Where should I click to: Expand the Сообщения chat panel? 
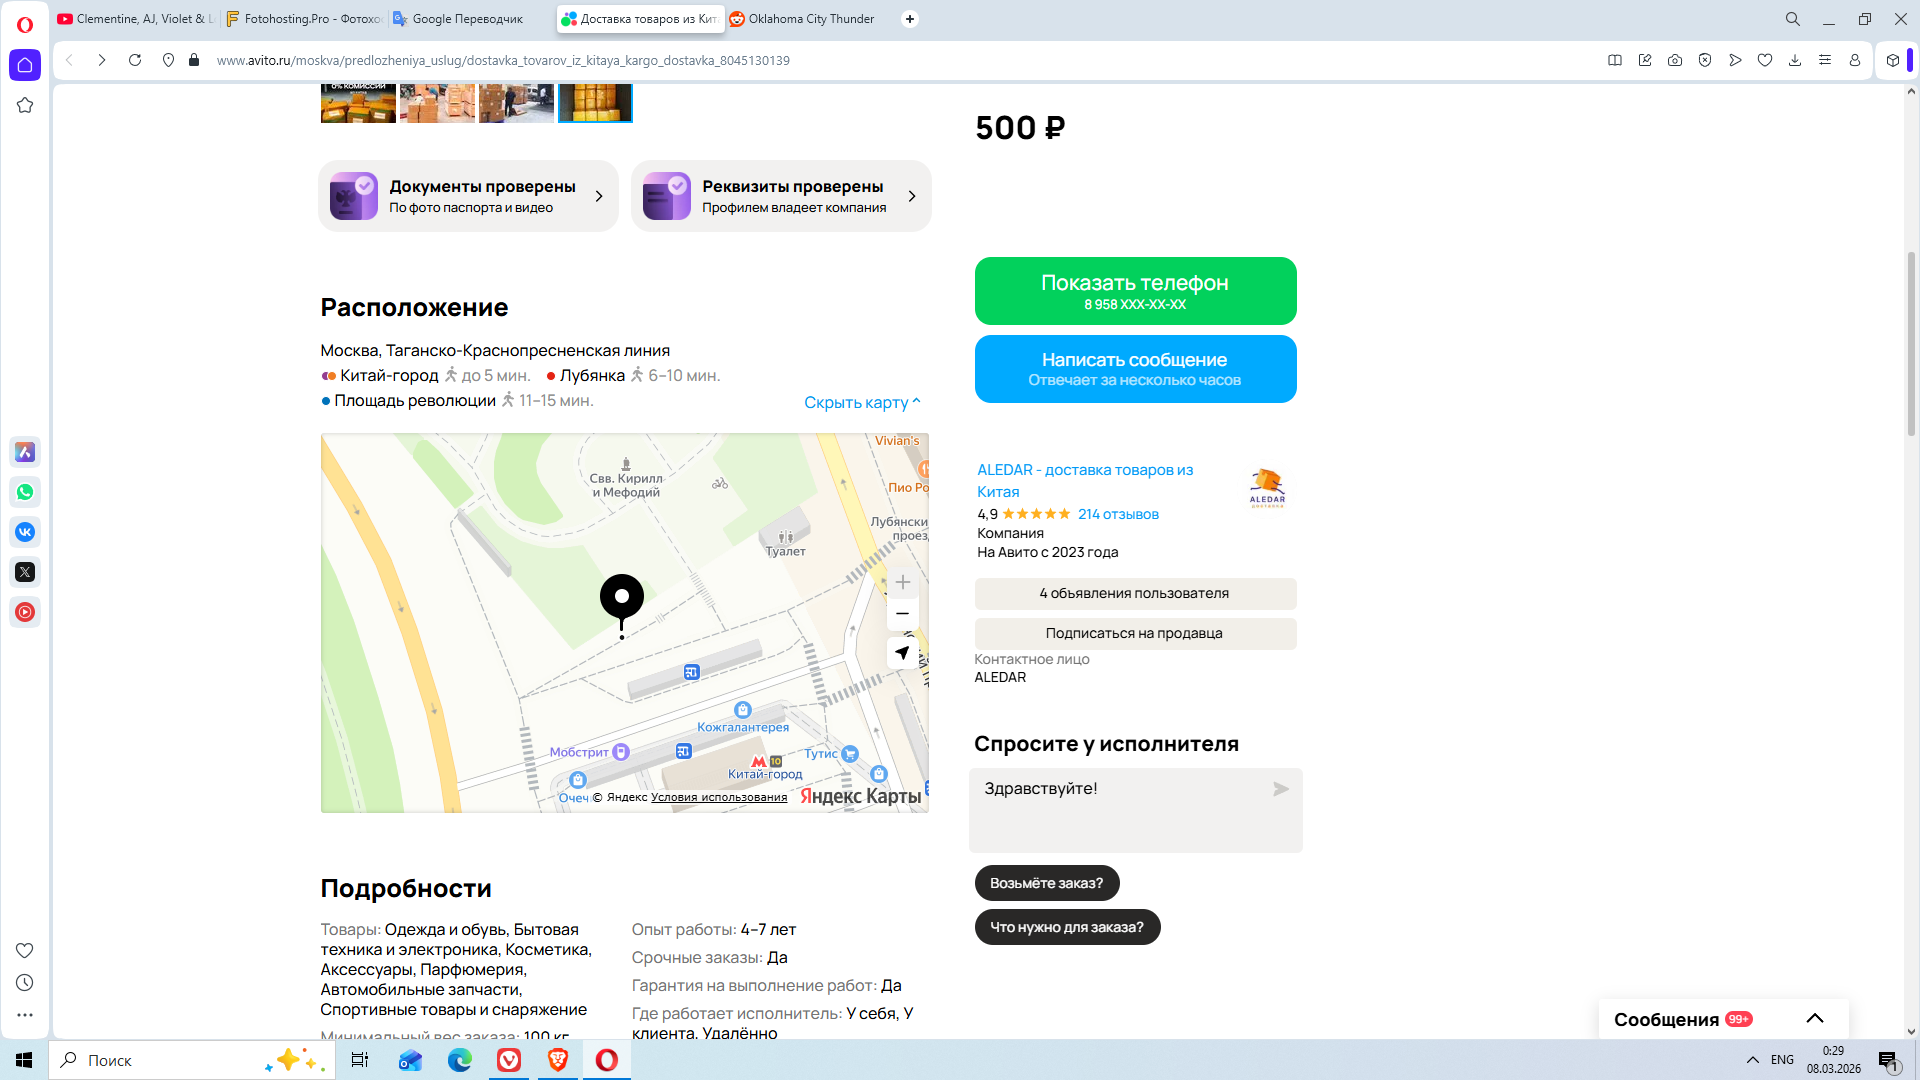coord(1814,1018)
